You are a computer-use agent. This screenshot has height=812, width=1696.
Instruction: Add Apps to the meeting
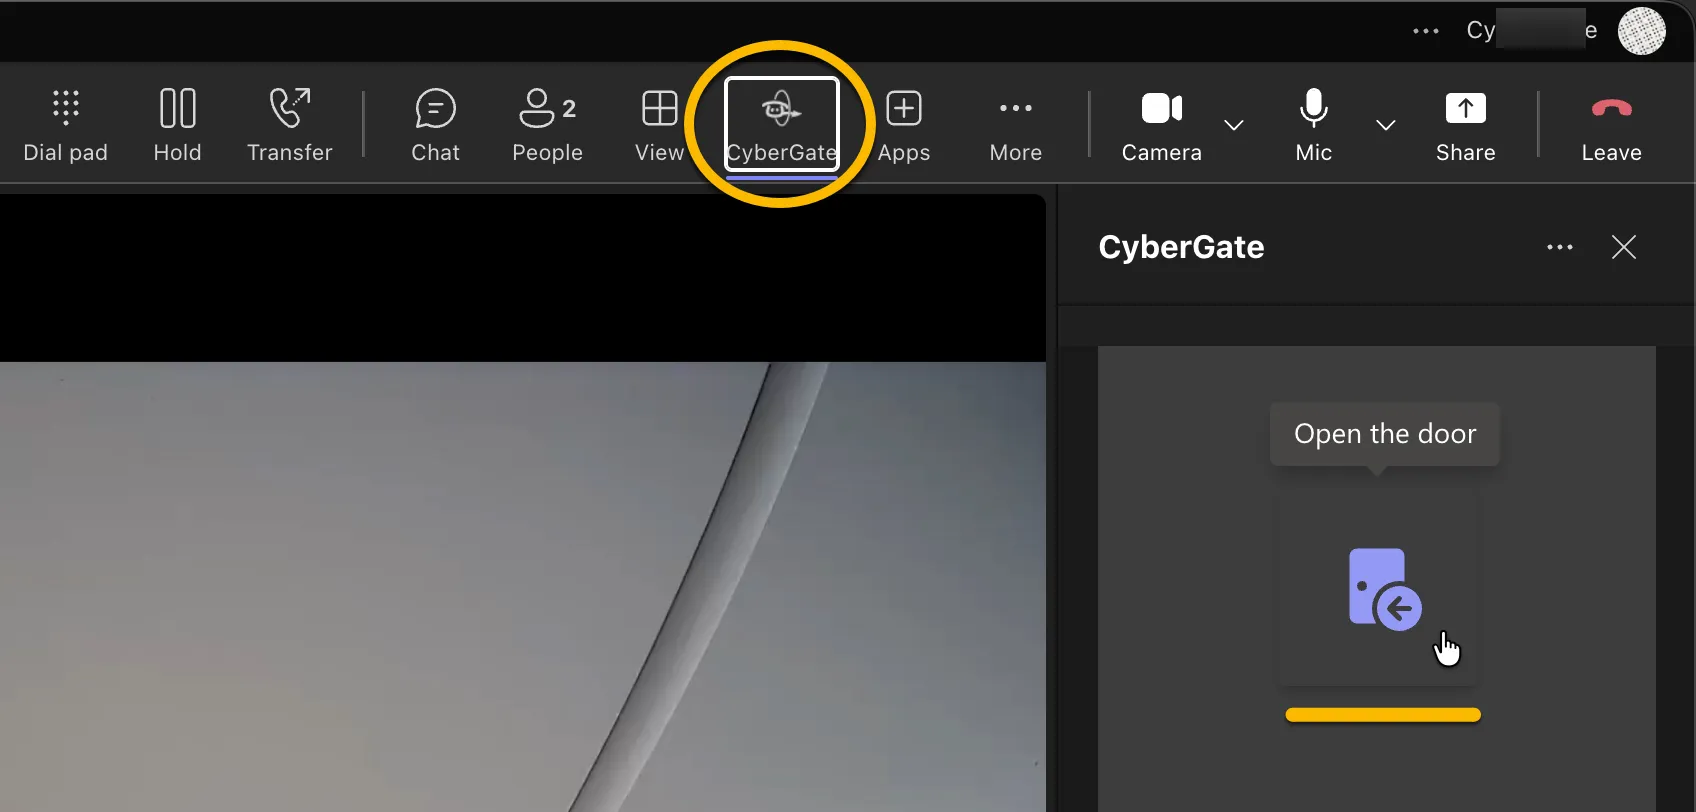point(904,125)
